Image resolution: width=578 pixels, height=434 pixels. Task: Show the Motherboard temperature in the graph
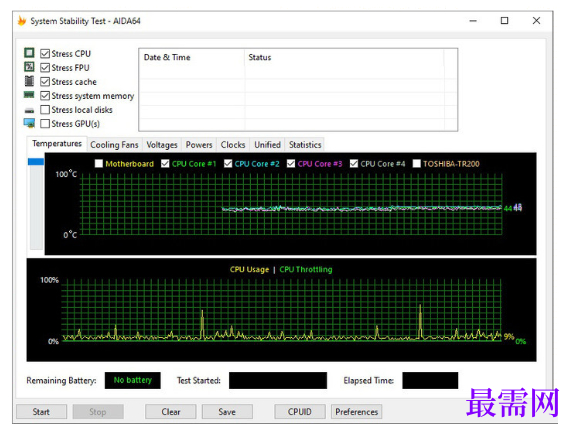pos(99,163)
